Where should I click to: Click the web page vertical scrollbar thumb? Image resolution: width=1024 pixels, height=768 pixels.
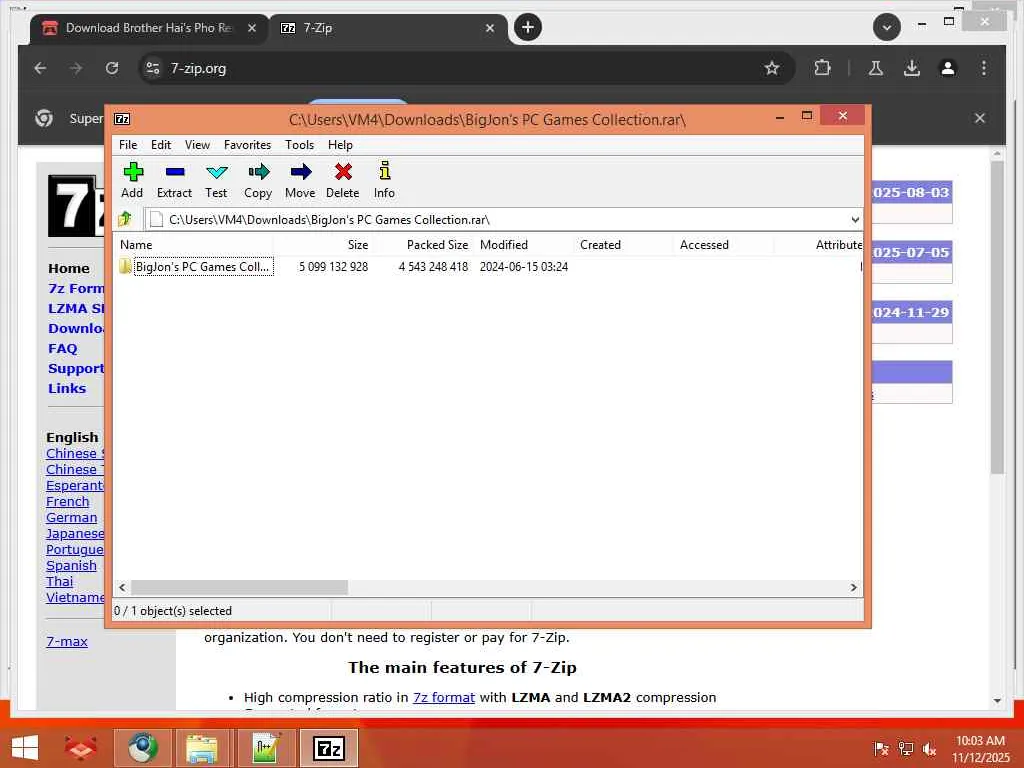pyautogui.click(x=997, y=317)
